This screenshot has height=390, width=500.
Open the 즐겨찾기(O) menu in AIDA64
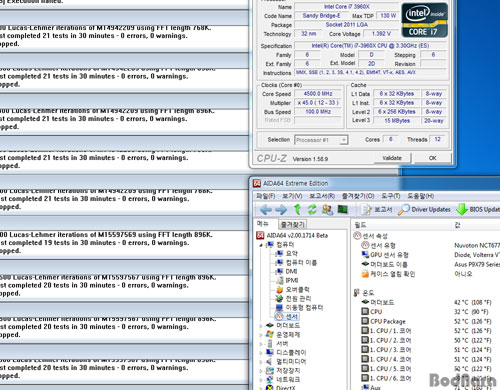[x=358, y=196]
